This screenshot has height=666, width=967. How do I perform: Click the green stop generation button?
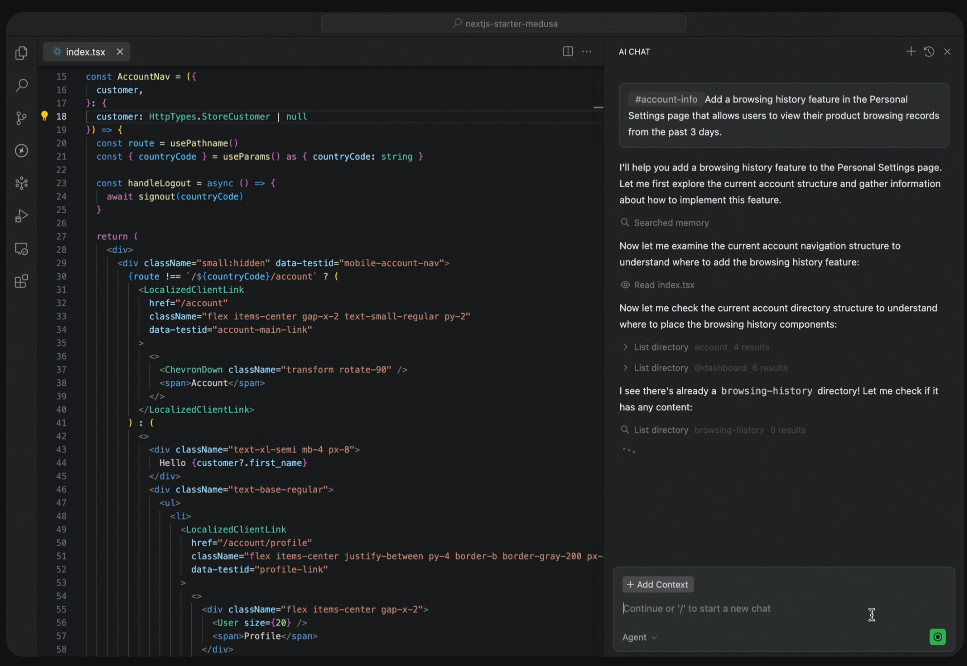pos(937,637)
